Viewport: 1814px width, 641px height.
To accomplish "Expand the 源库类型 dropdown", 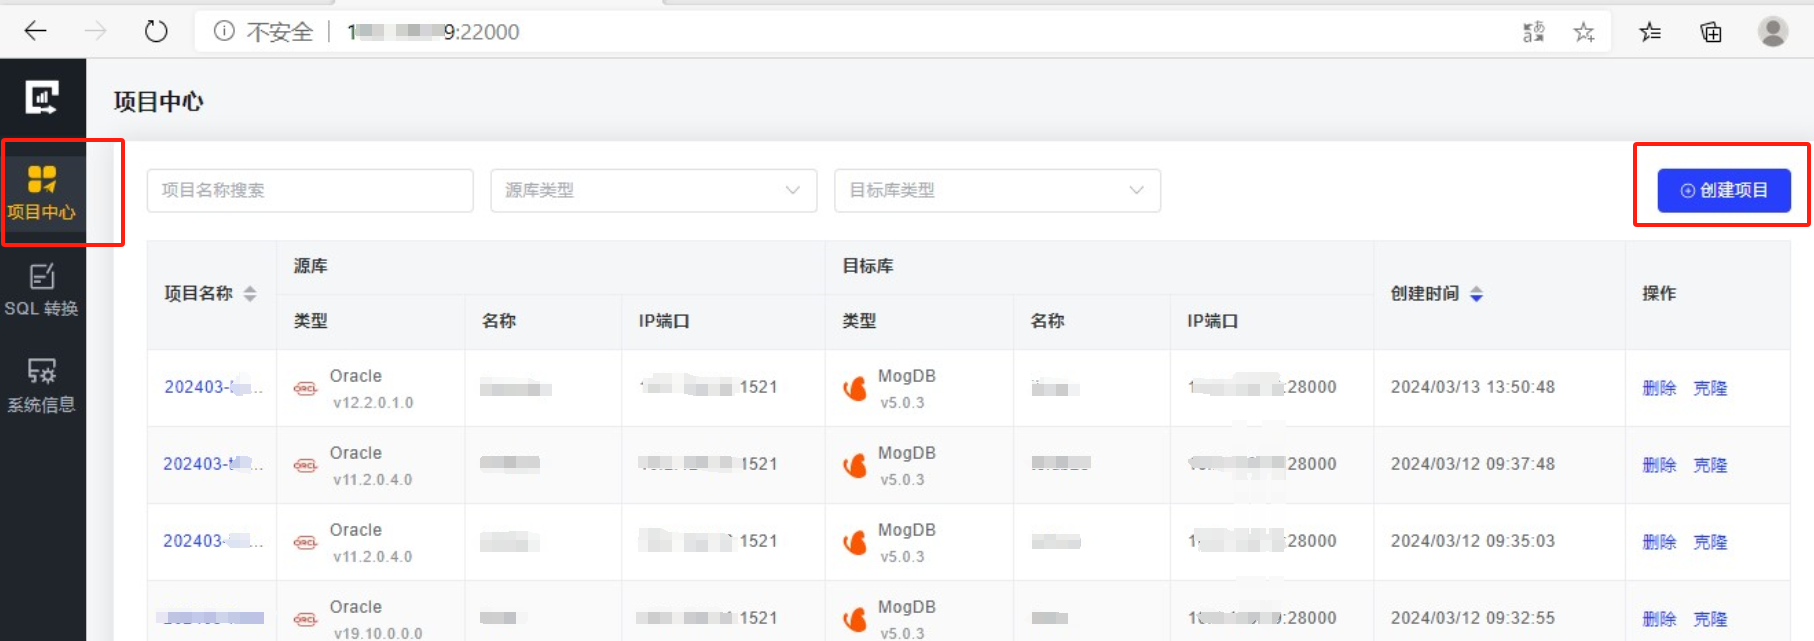I will [654, 190].
